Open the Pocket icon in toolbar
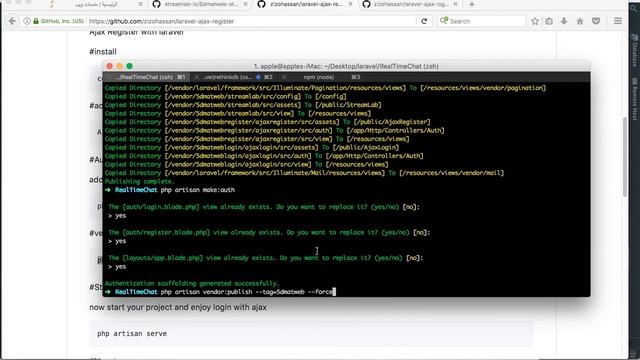This screenshot has width=640, height=360. point(596,21)
